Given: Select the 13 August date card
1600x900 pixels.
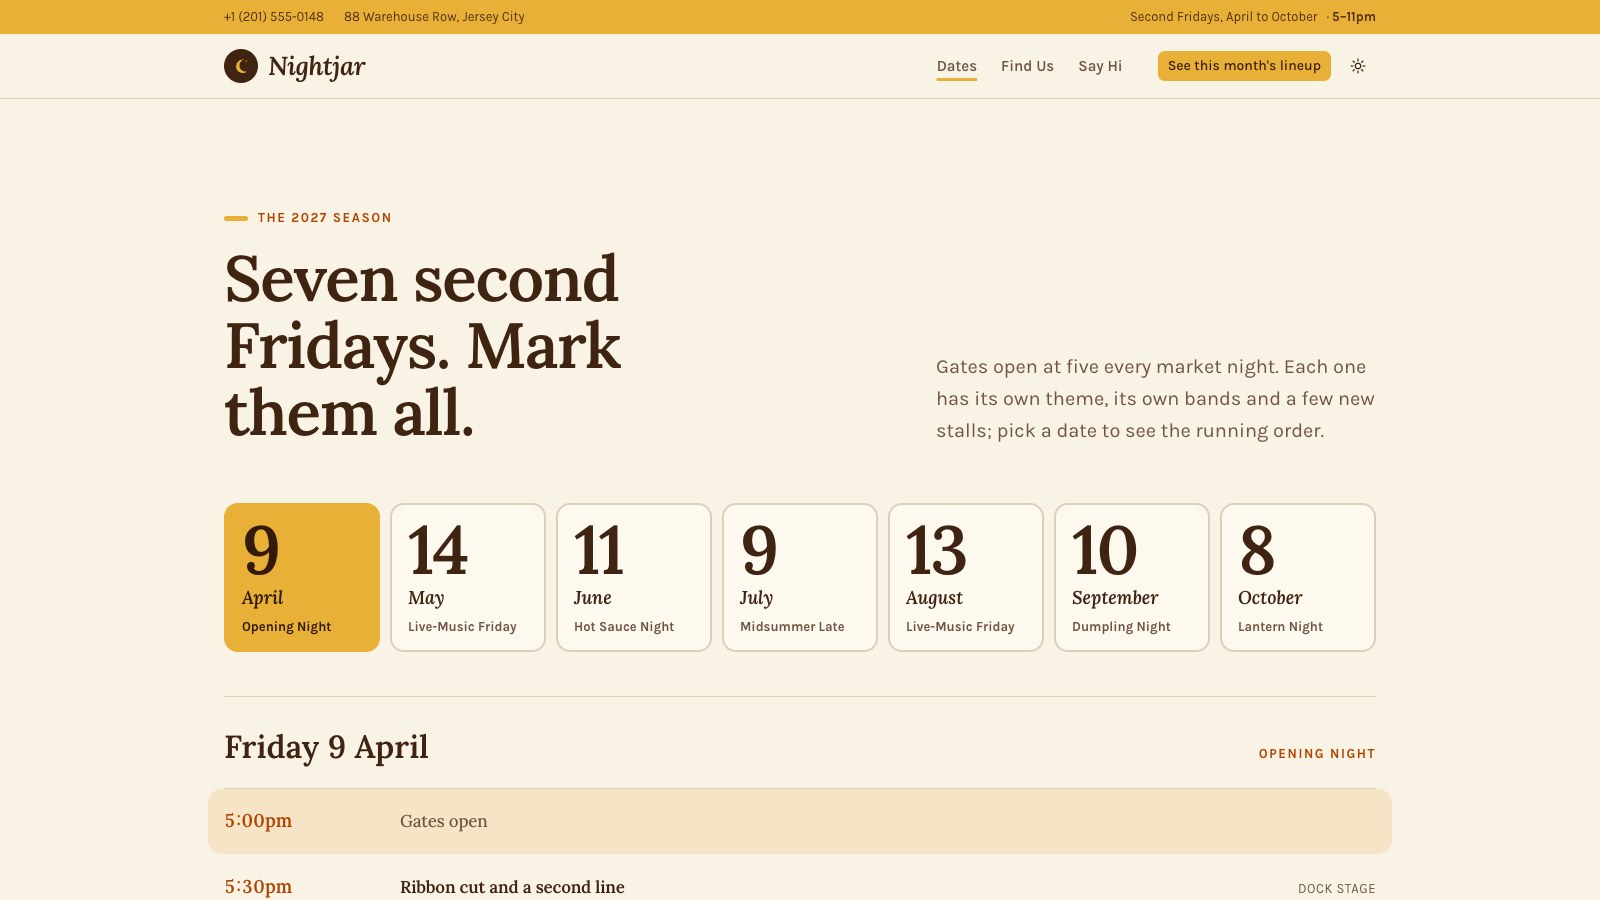Looking at the screenshot, I should 966,577.
